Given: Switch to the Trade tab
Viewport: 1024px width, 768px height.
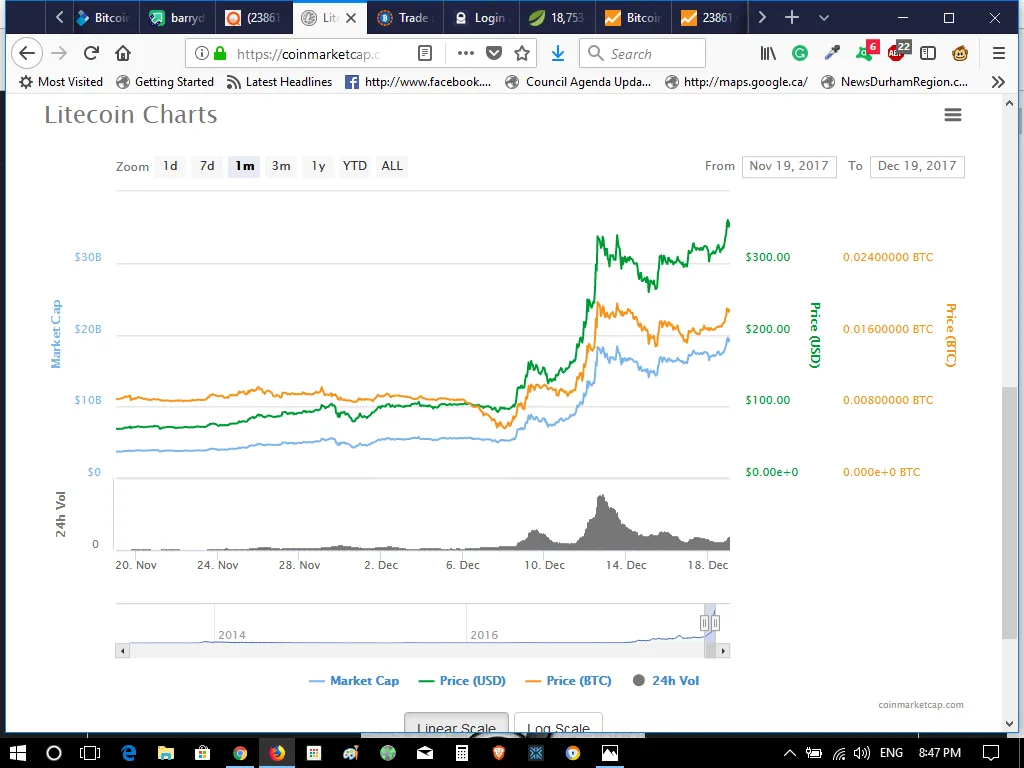Looking at the screenshot, I should [x=405, y=18].
